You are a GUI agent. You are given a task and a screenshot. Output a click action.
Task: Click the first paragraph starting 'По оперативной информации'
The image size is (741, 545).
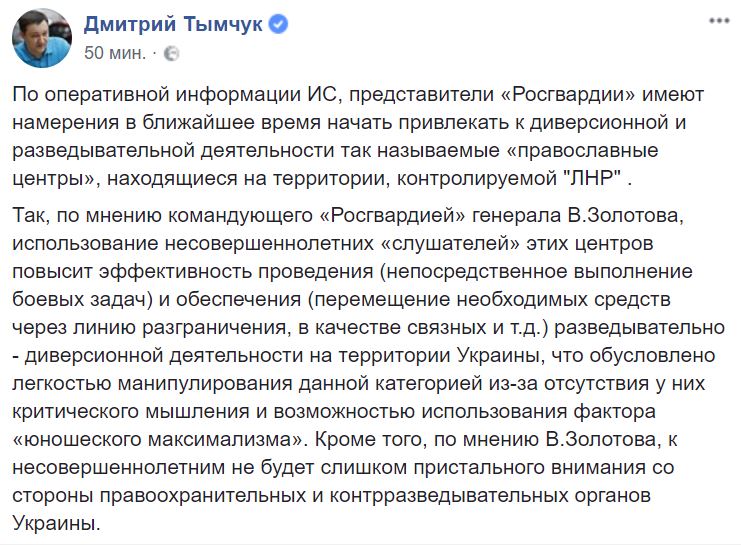[x=358, y=136]
